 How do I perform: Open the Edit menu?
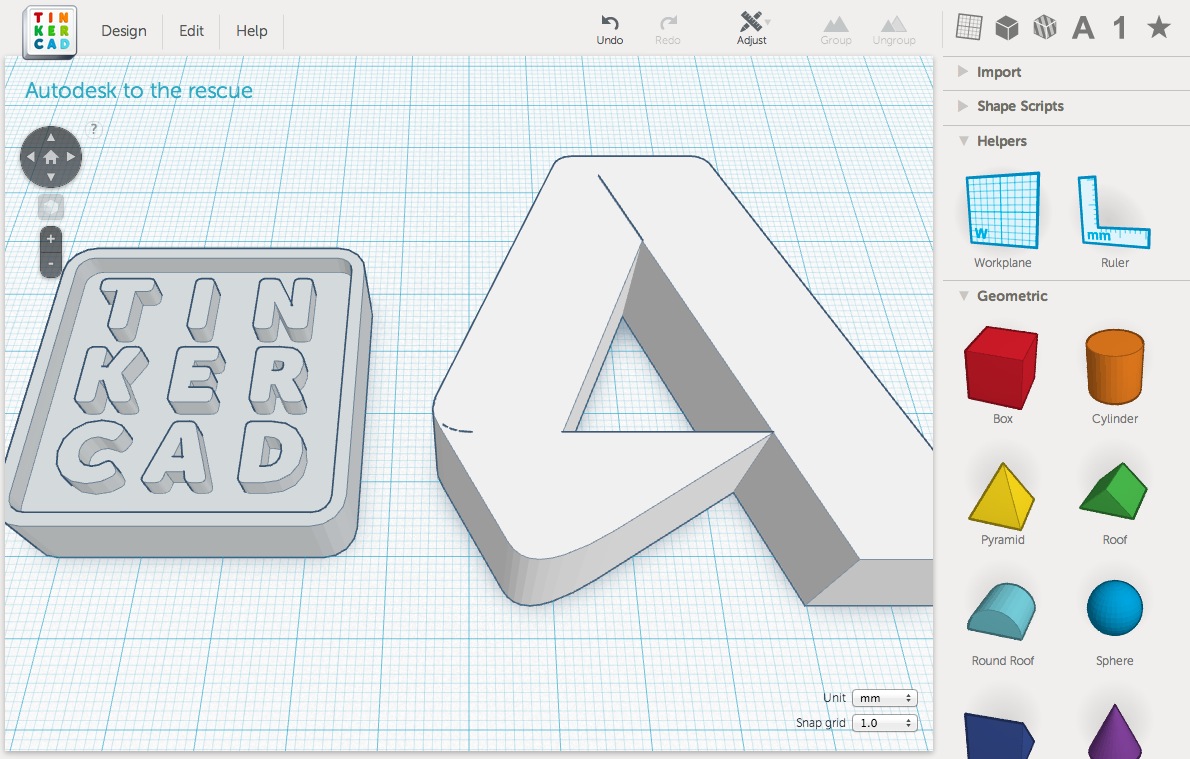(x=190, y=31)
